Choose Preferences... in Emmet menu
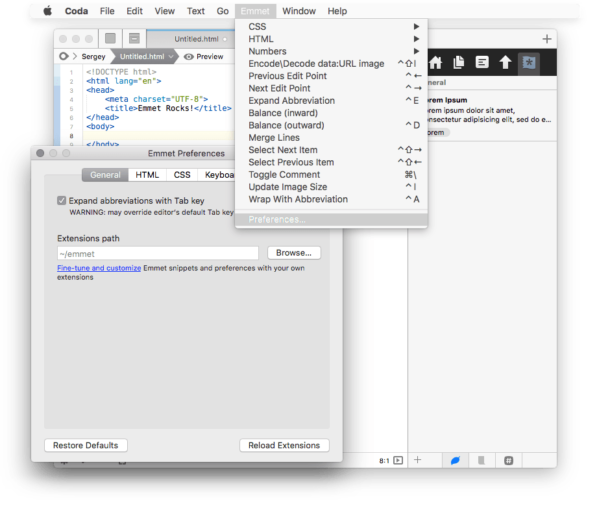The image size is (610, 519). coord(331,219)
